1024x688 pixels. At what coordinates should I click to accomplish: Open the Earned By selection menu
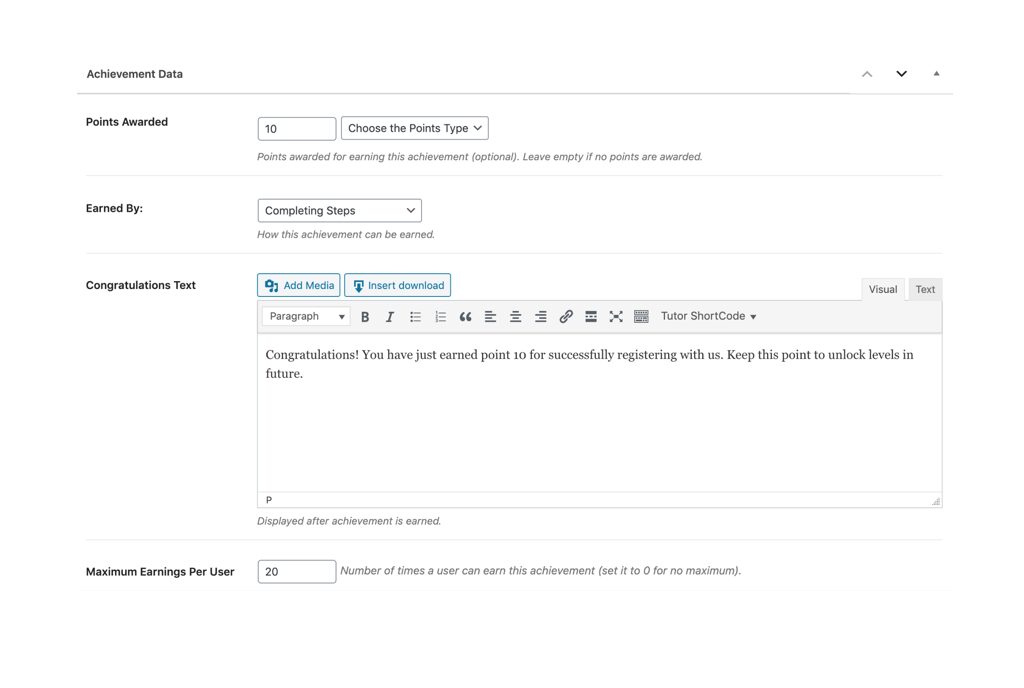(x=339, y=210)
